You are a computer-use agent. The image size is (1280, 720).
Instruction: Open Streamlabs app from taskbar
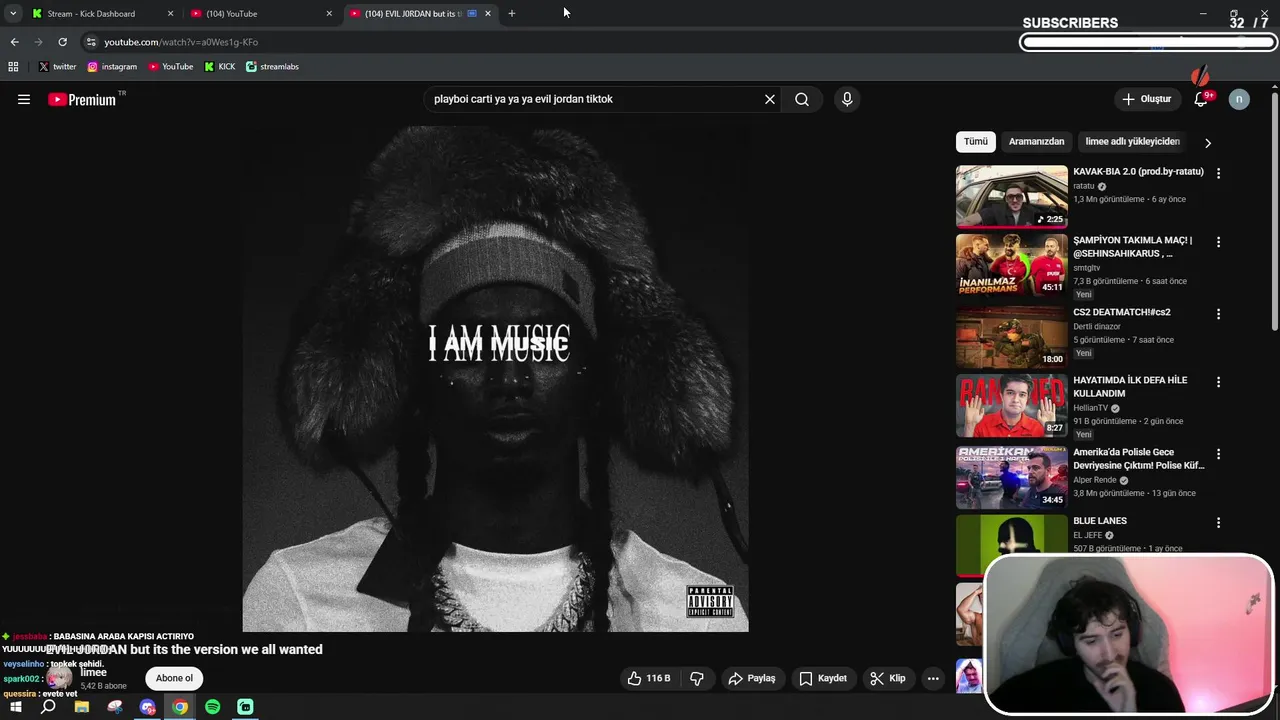click(245, 707)
